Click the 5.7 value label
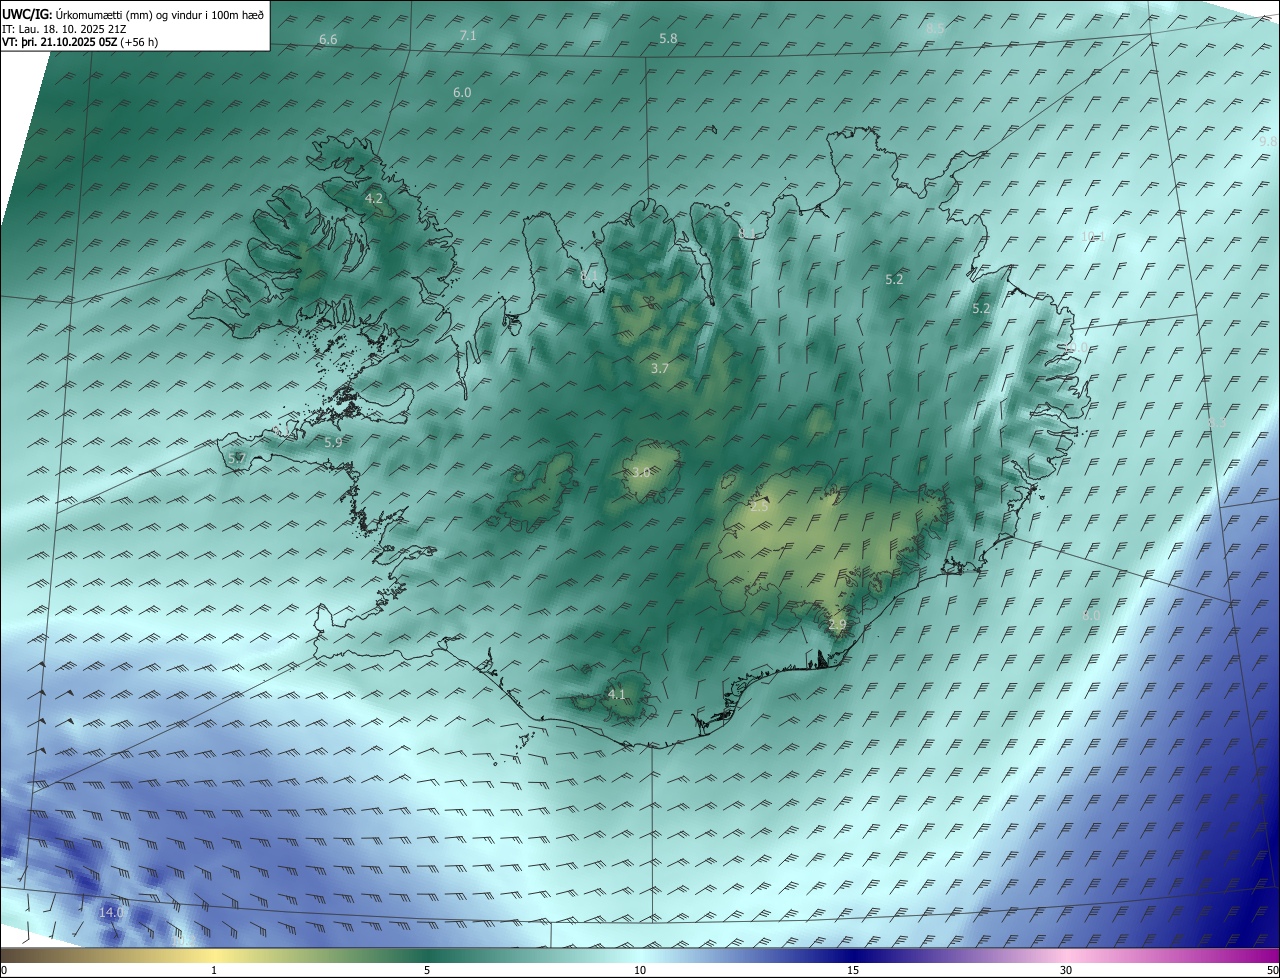 237,458
